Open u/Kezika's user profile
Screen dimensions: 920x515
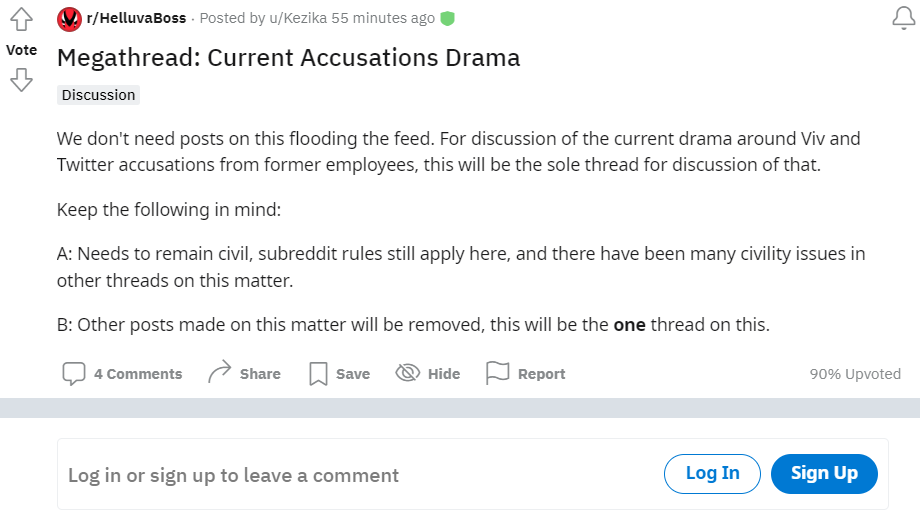tap(298, 18)
